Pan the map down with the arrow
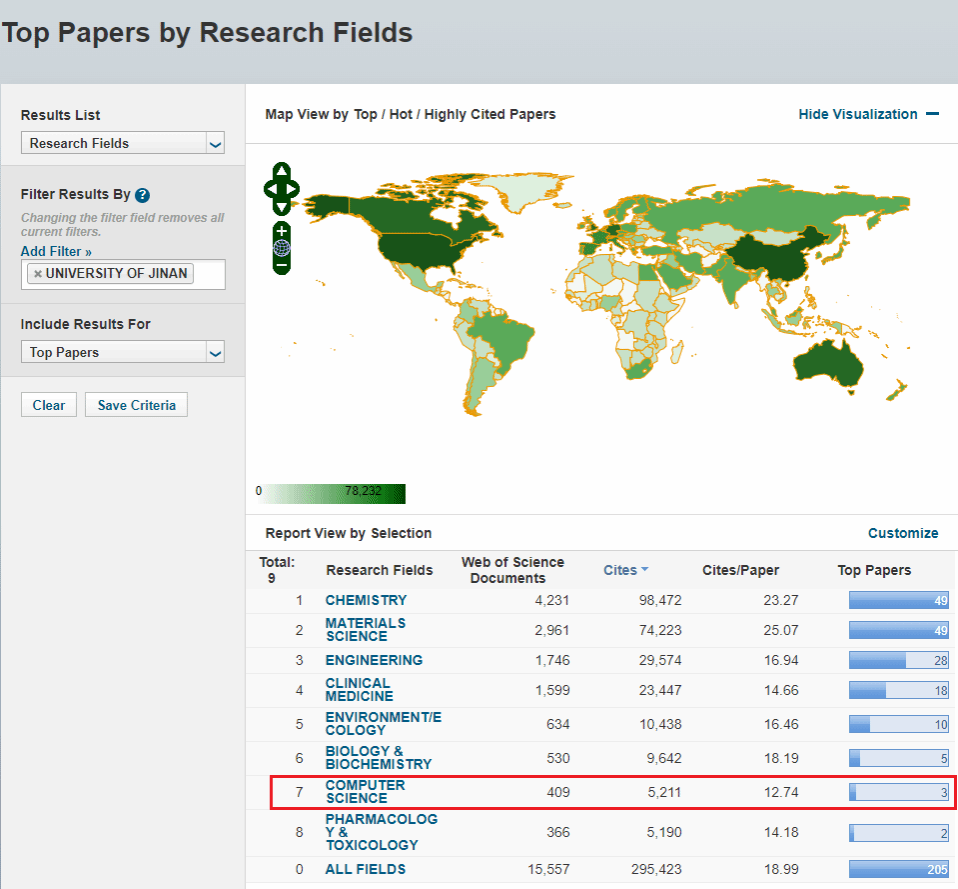This screenshot has width=958, height=889. (282, 205)
